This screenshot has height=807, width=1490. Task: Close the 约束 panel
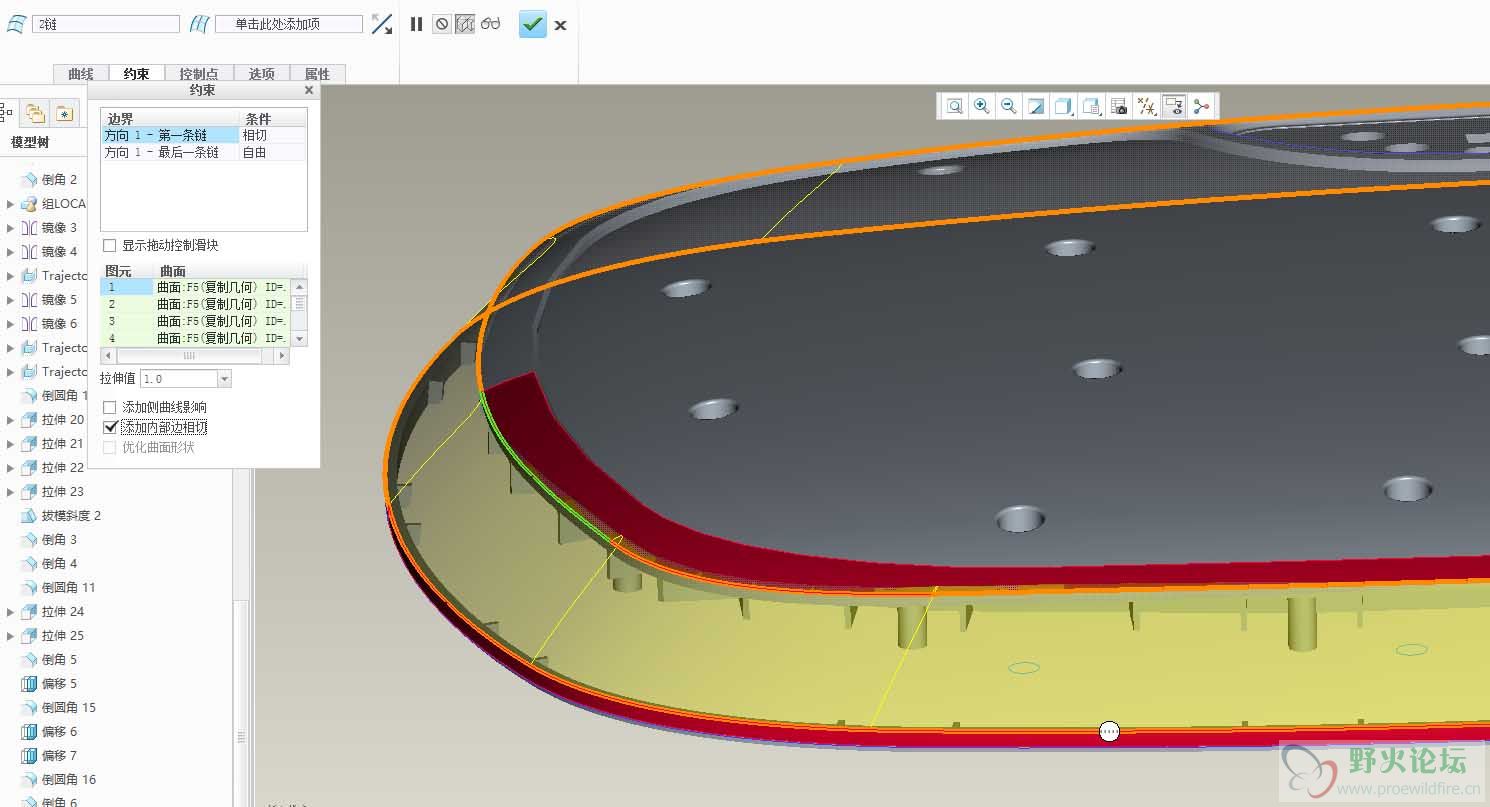[x=309, y=90]
